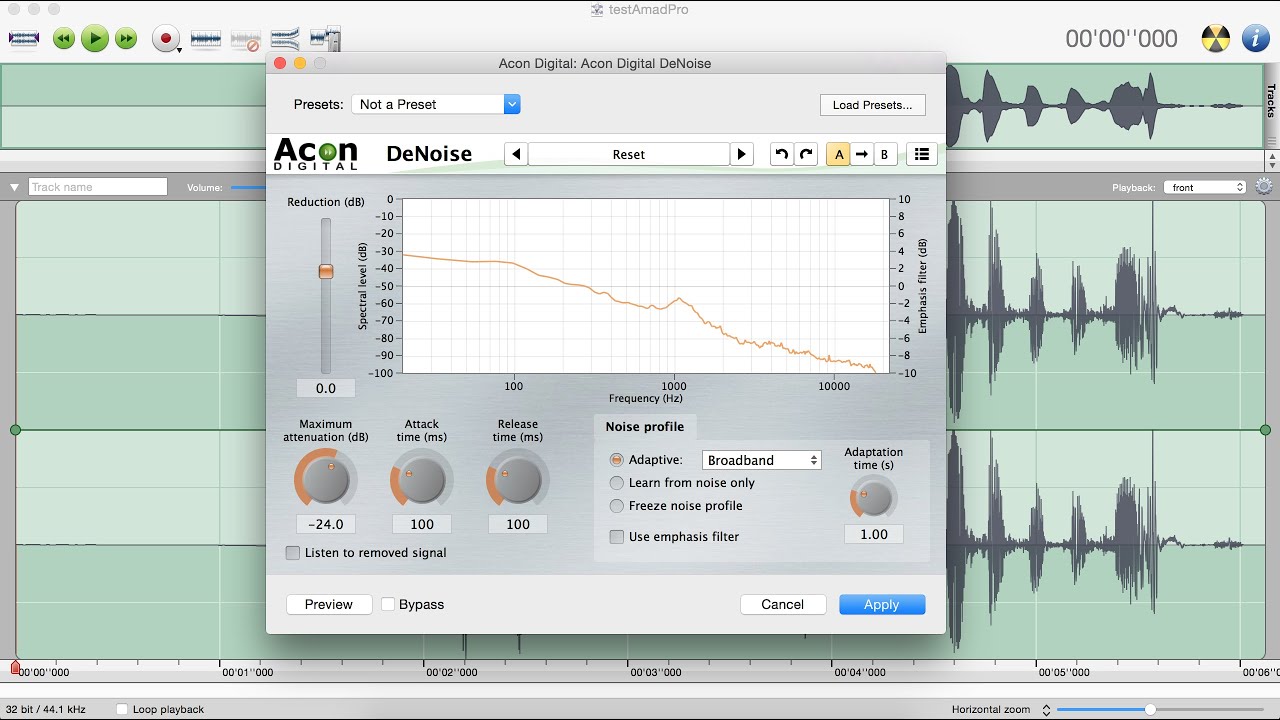Viewport: 1280px width, 720px height.
Task: Select Learn from noise only option
Action: 617,483
